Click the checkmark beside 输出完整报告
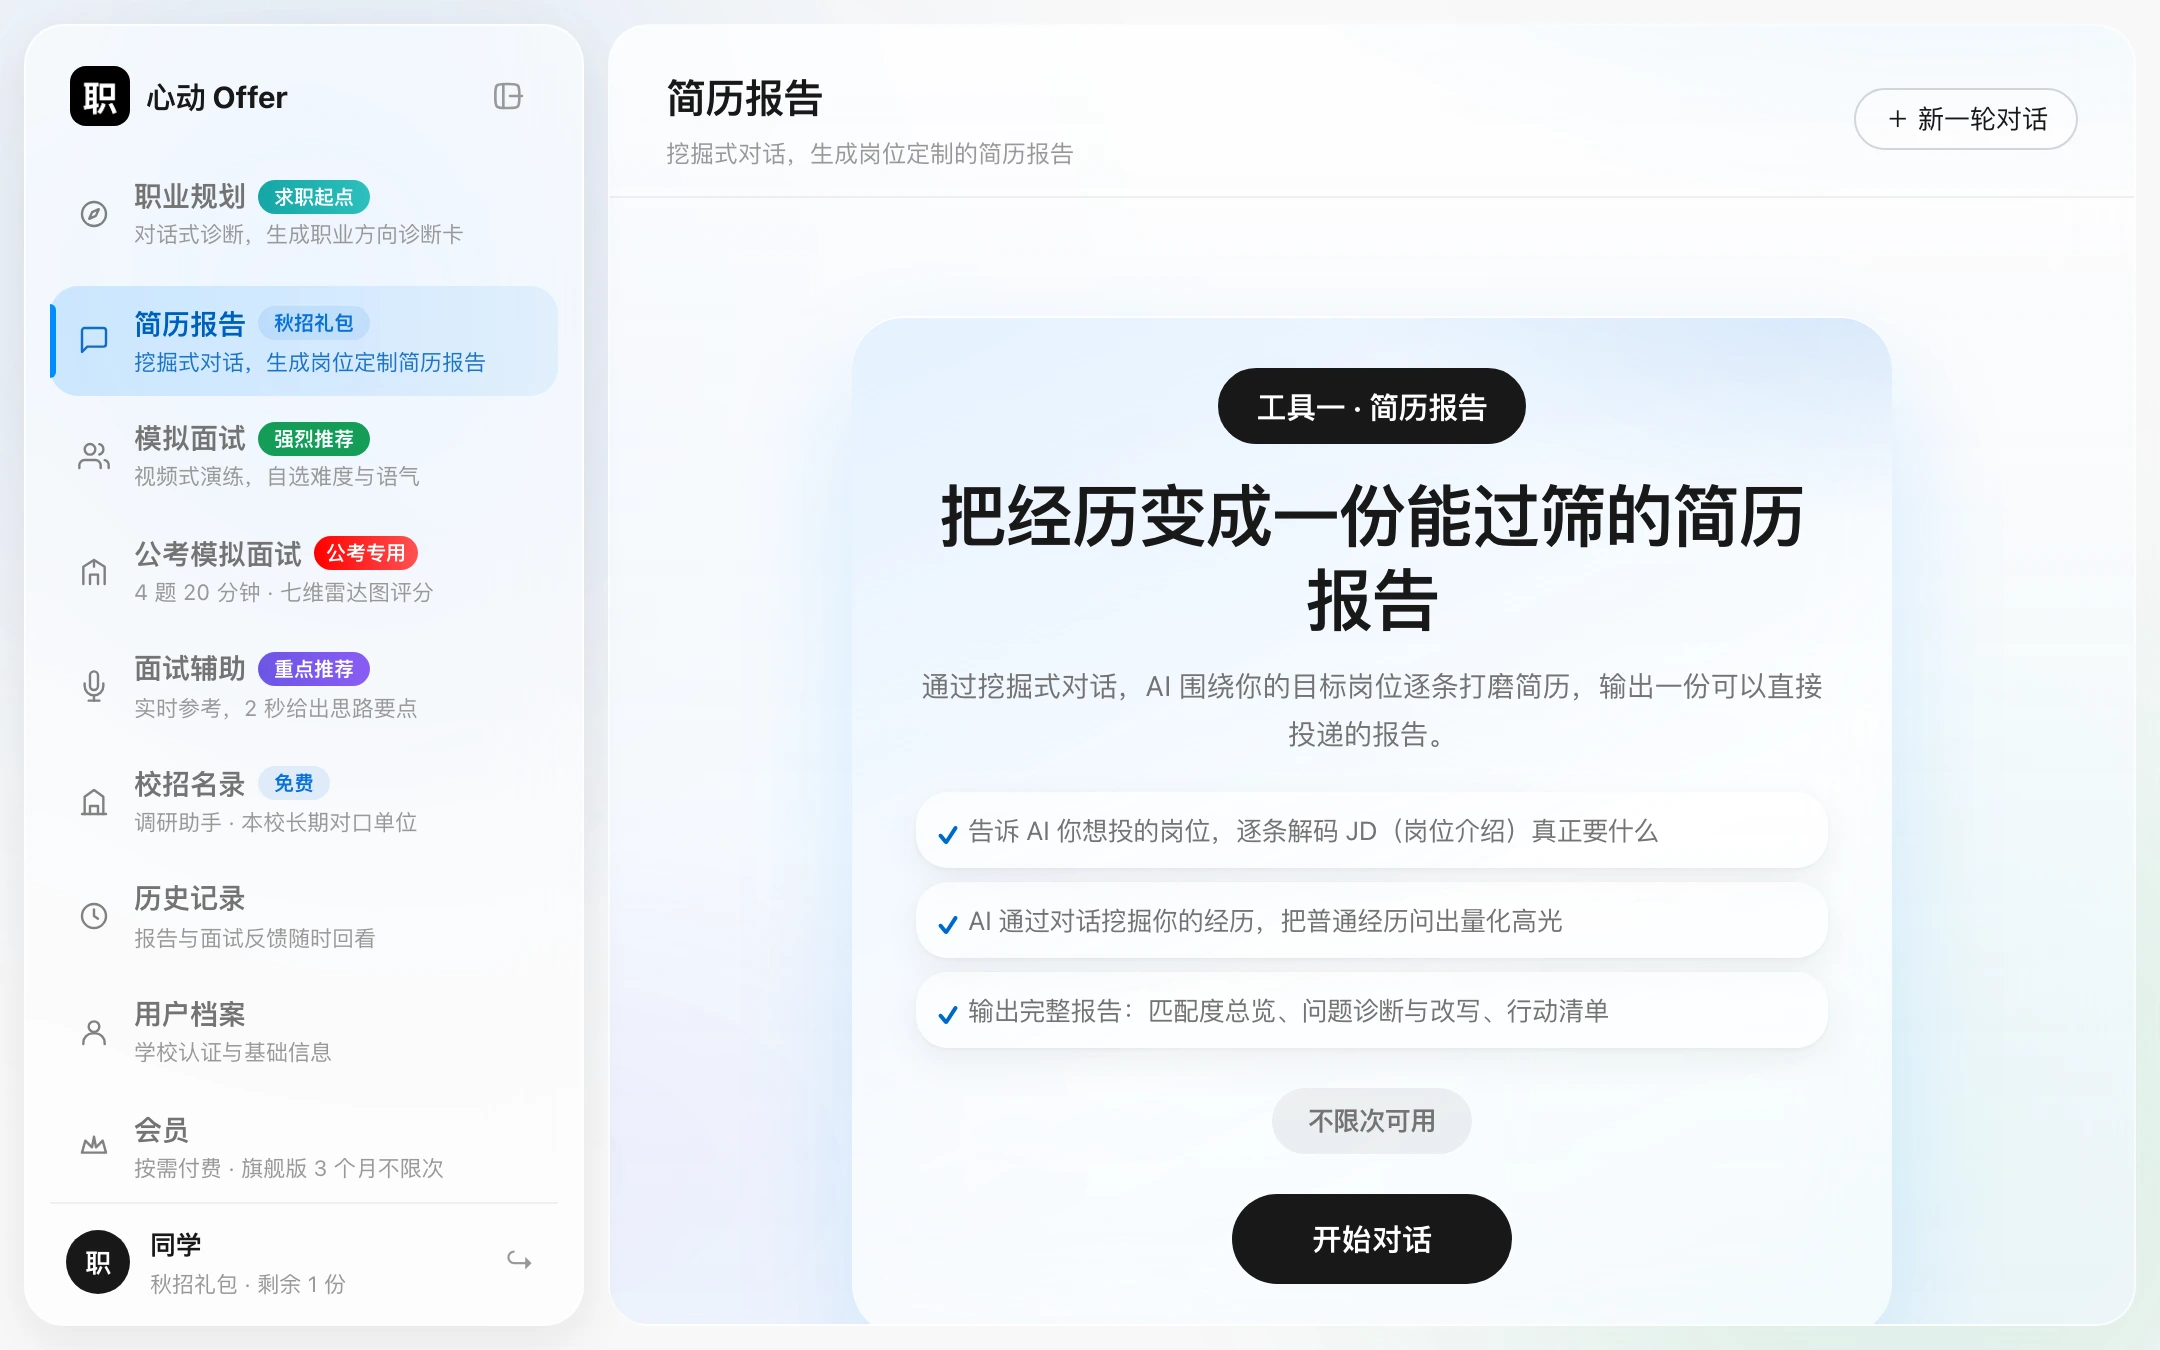This screenshot has width=2160, height=1350. point(948,1014)
